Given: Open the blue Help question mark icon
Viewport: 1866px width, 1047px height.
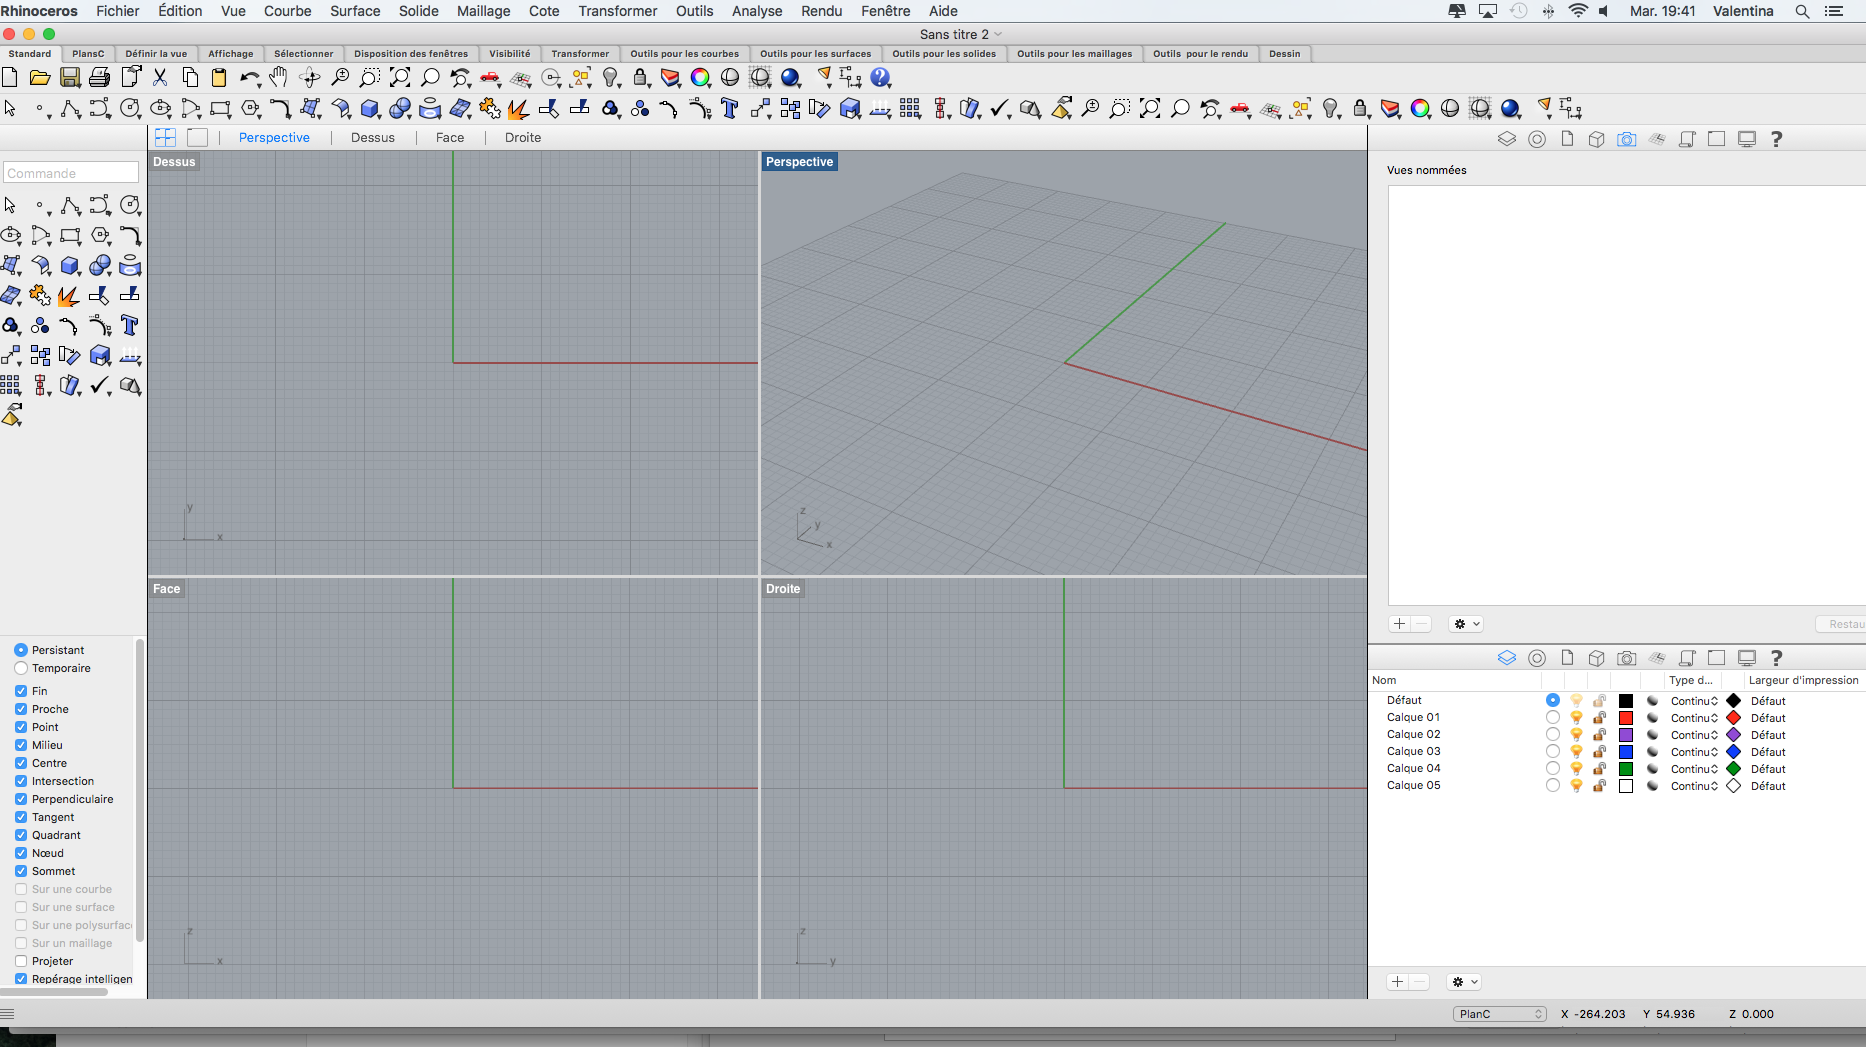Looking at the screenshot, I should (x=881, y=78).
